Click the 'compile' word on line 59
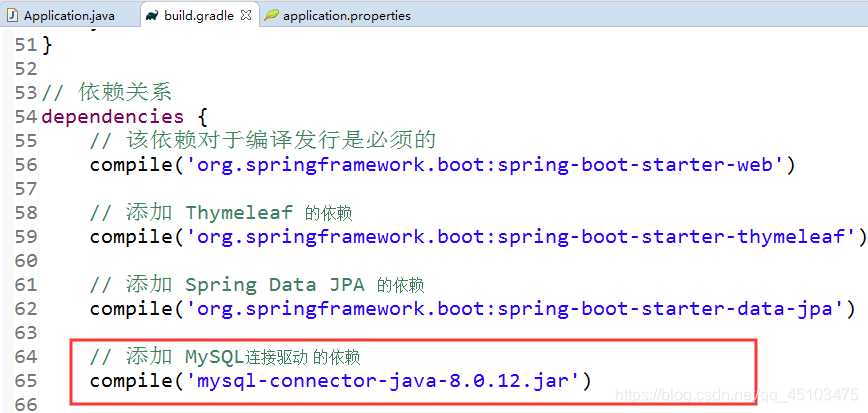Viewport: 868px width, 413px height. tap(132, 237)
